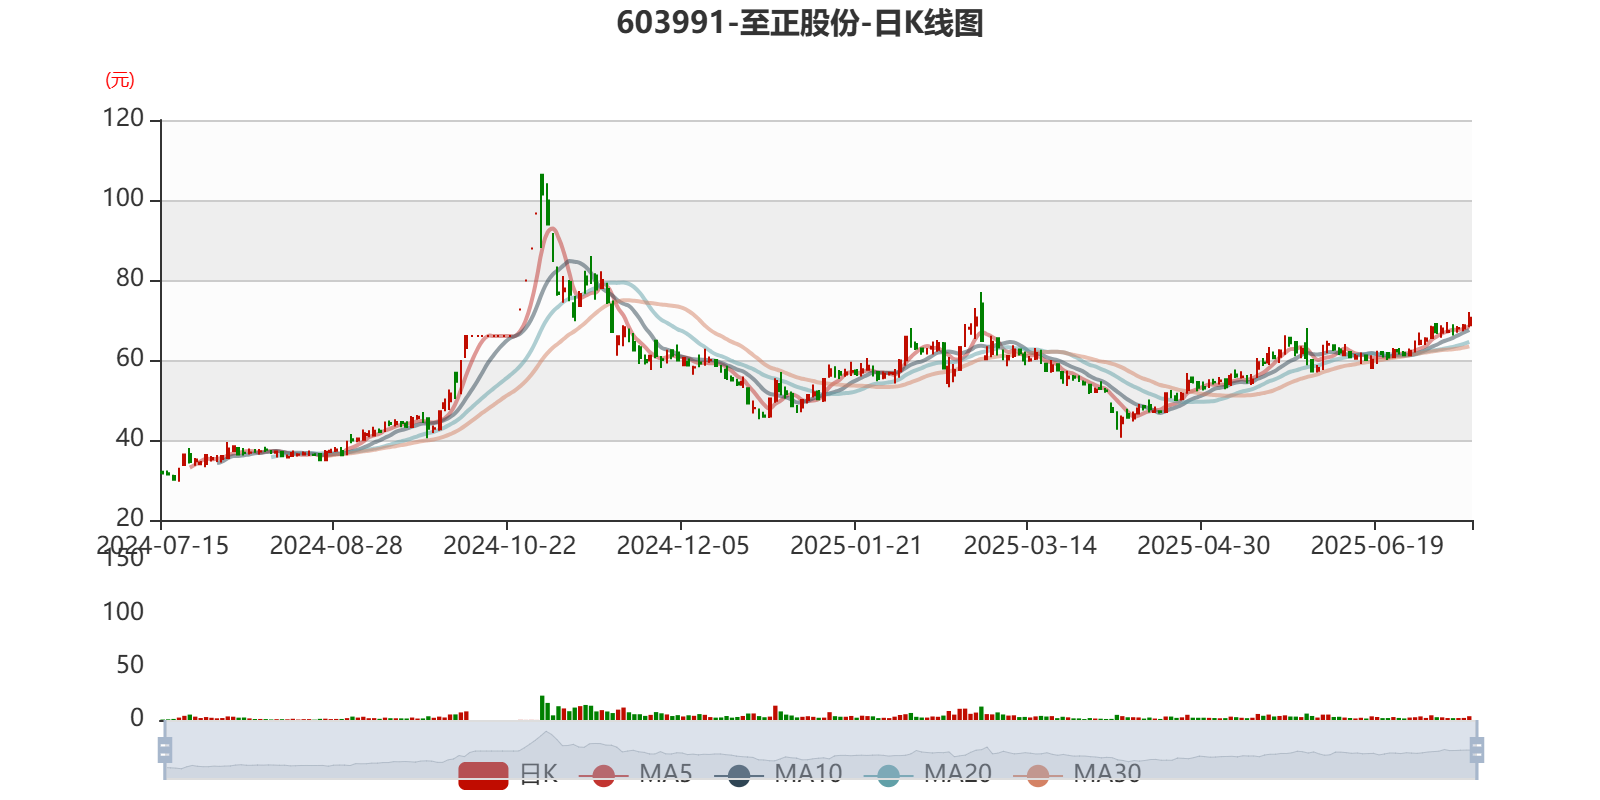Click the 2024-08-28 date axis label

tap(336, 546)
